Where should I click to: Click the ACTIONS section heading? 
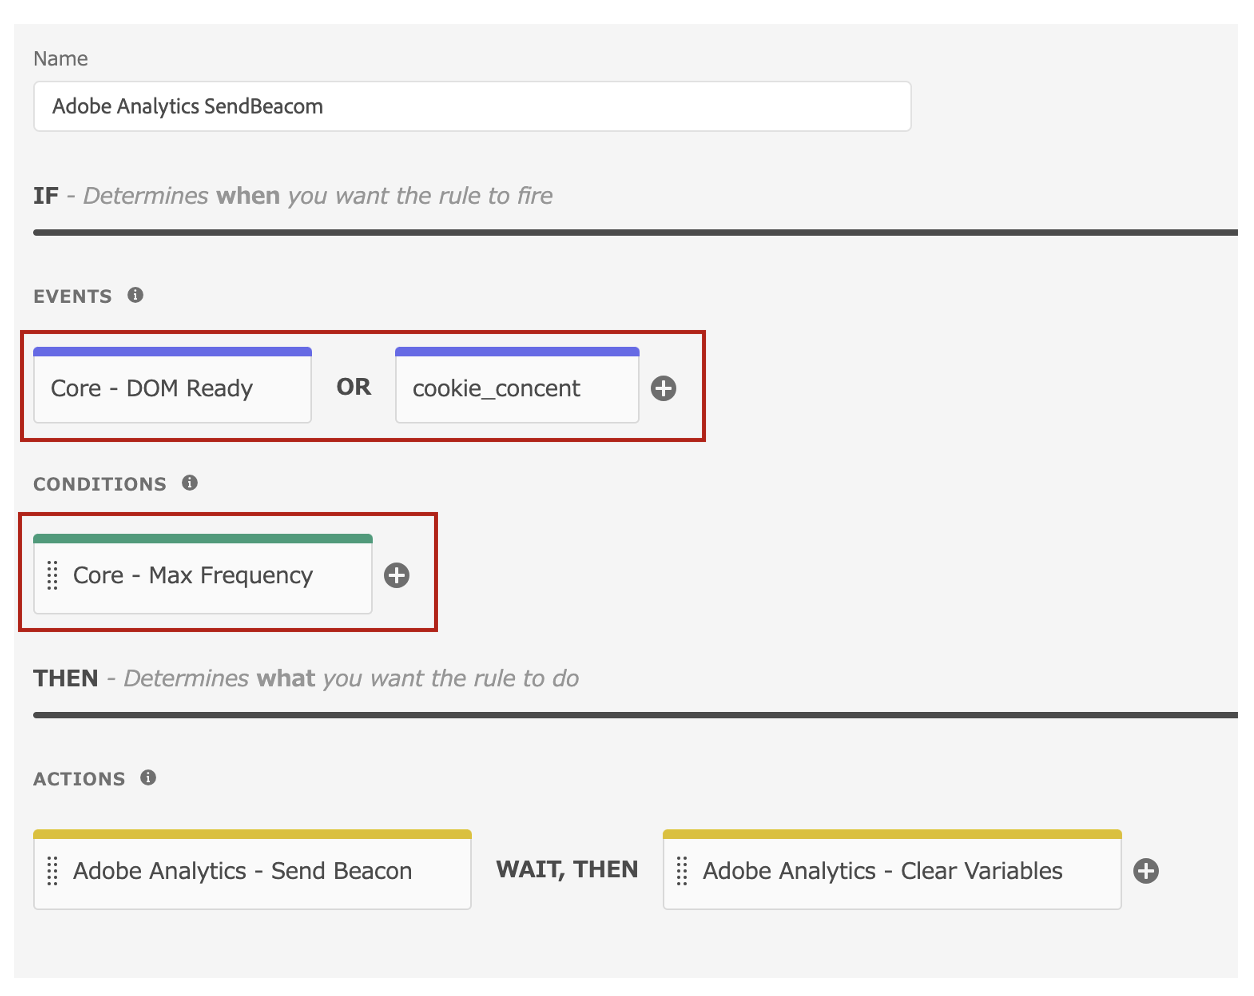coord(80,779)
